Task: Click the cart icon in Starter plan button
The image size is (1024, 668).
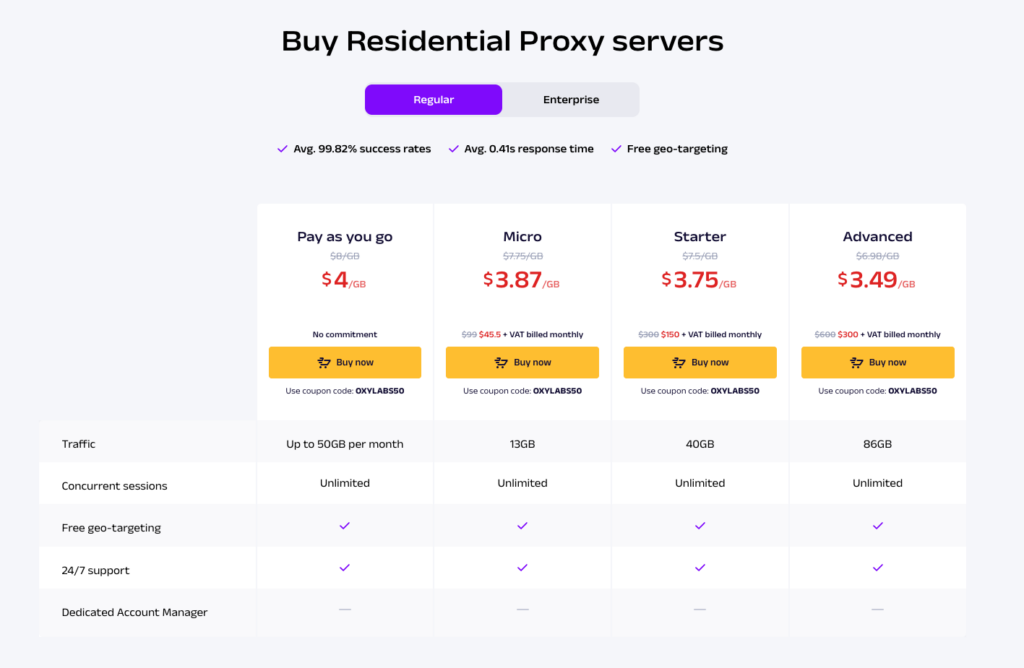Action: pos(679,362)
